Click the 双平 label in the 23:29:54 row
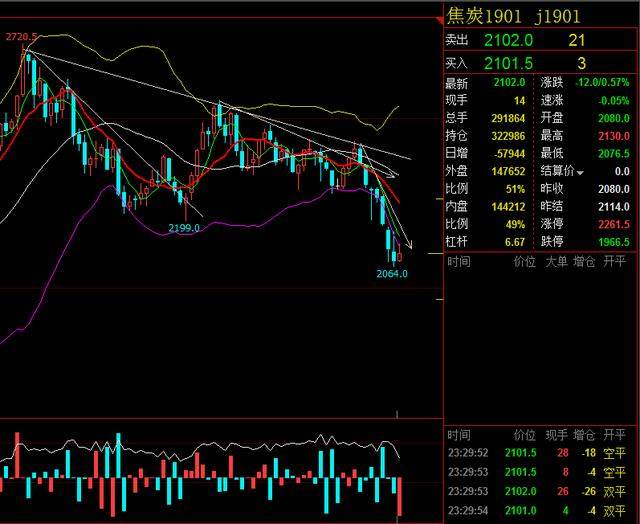This screenshot has width=640, height=524. [614, 511]
